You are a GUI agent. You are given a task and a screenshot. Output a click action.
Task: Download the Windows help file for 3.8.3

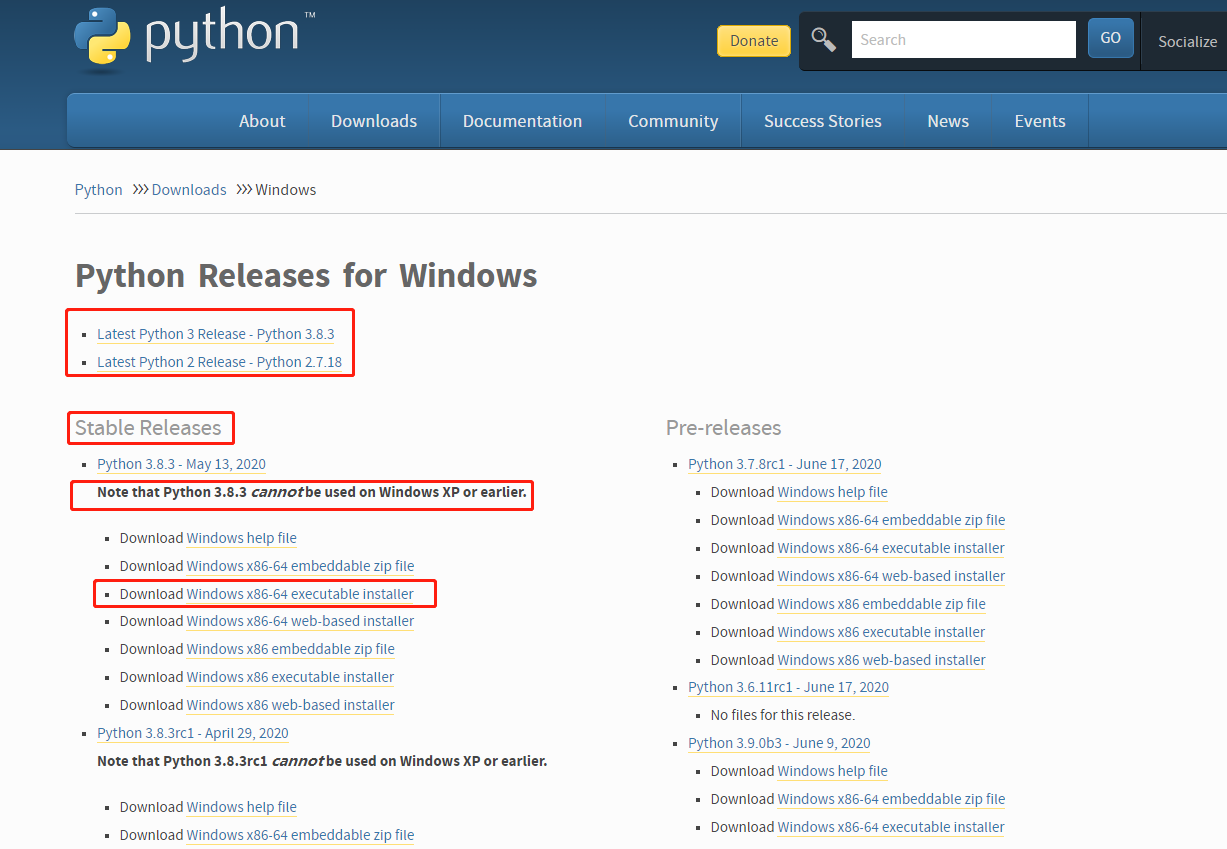coord(241,538)
